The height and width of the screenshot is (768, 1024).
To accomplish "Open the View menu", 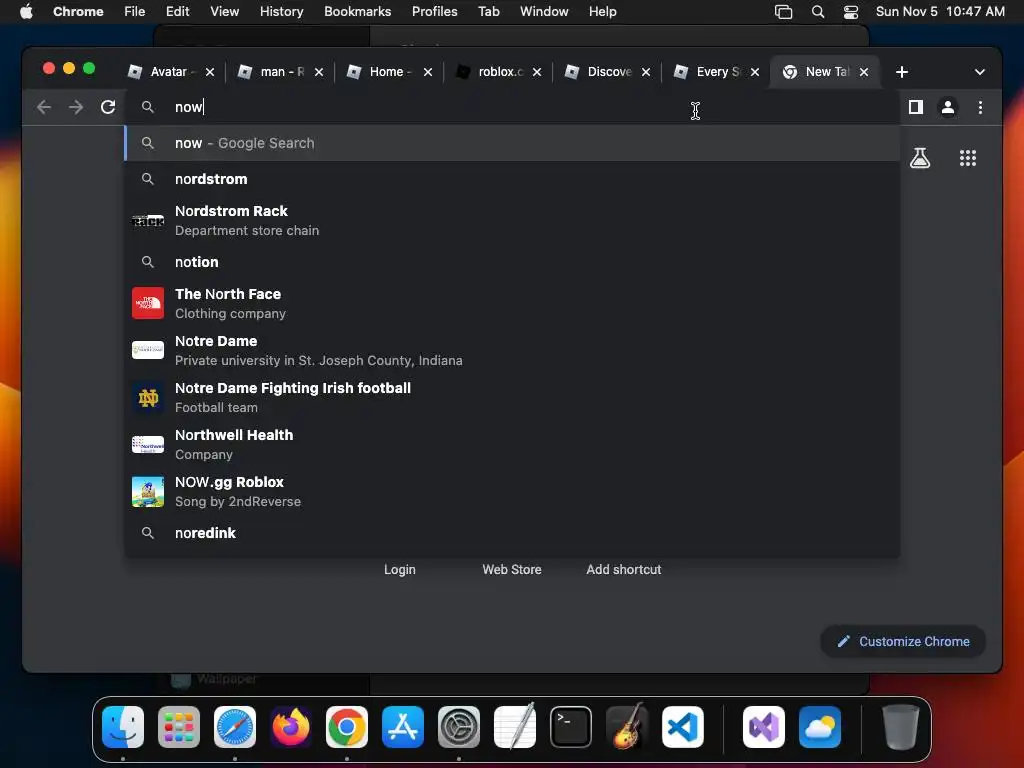I will pos(224,12).
